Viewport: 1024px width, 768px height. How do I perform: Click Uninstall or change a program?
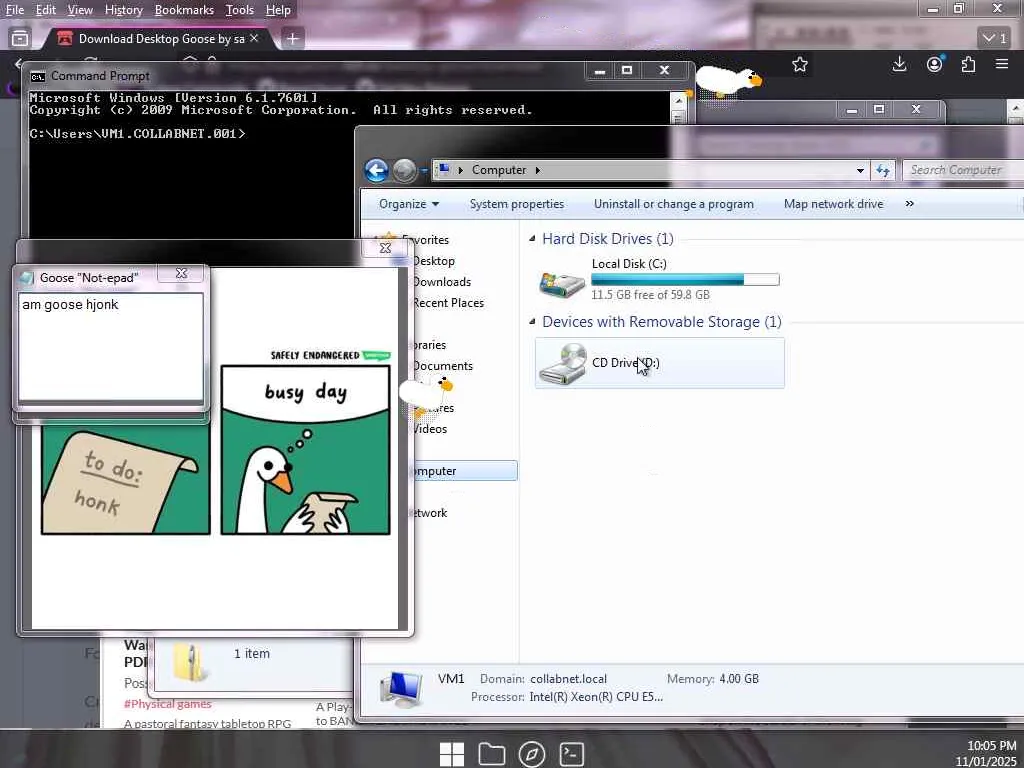(x=673, y=204)
